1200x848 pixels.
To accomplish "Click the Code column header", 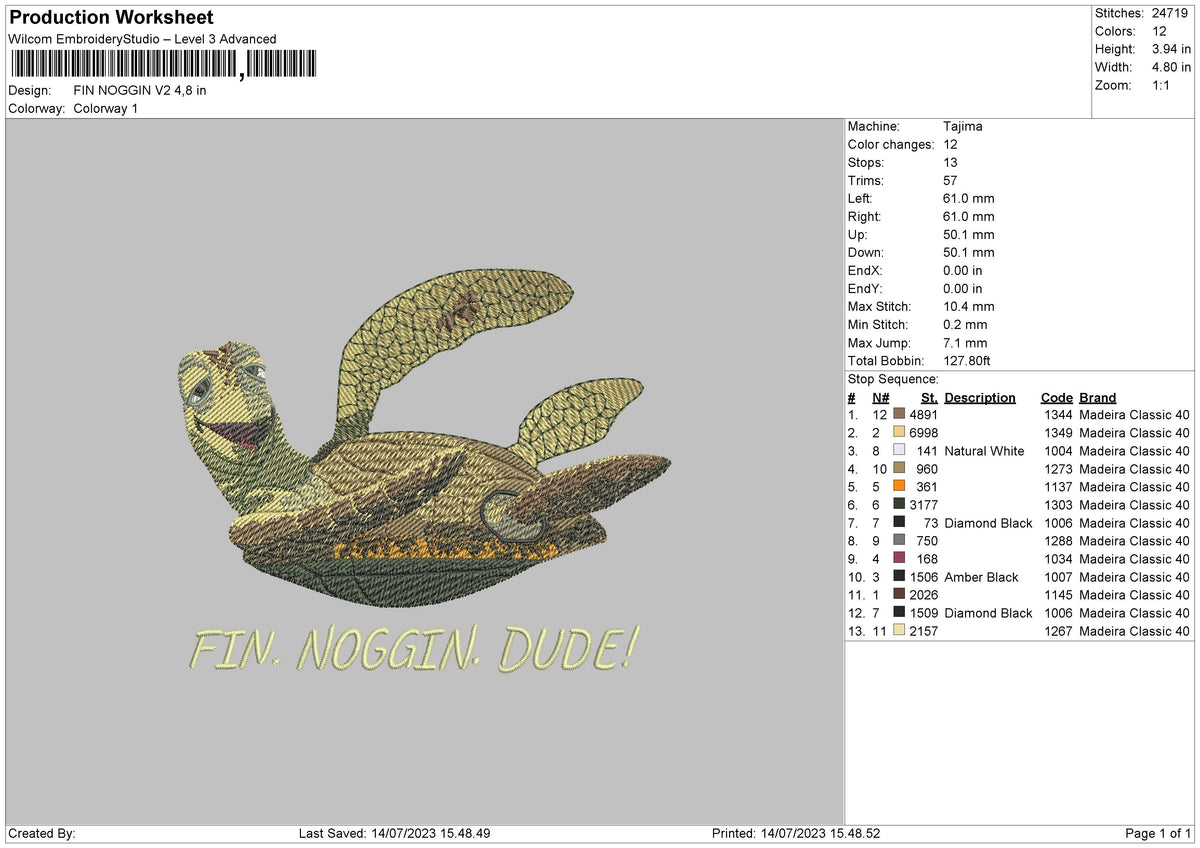I will (1057, 397).
